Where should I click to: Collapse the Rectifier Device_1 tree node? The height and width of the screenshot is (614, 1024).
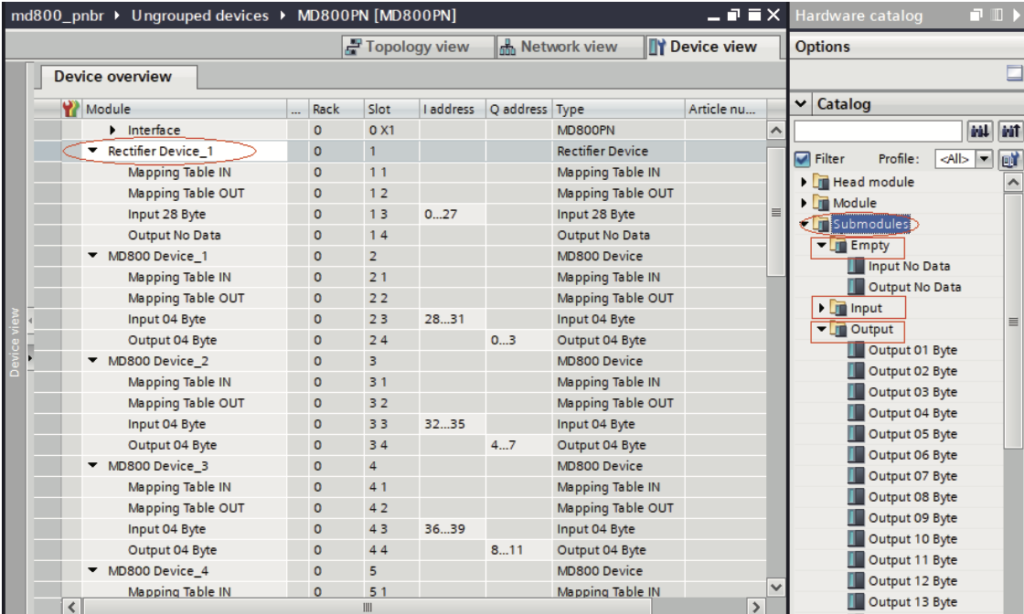[x=93, y=151]
